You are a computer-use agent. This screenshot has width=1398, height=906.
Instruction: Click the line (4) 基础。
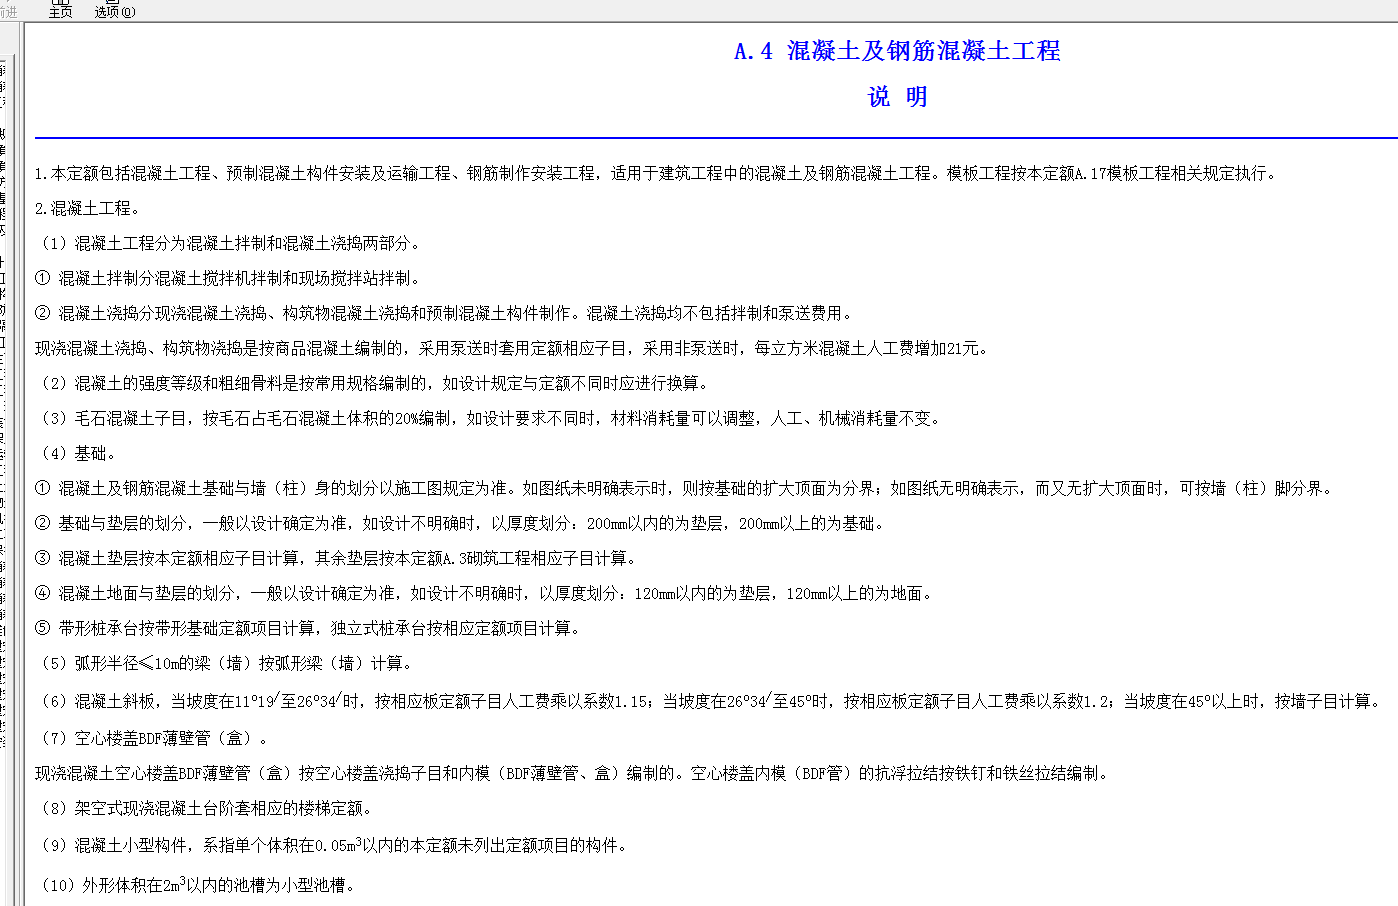[x=78, y=454]
